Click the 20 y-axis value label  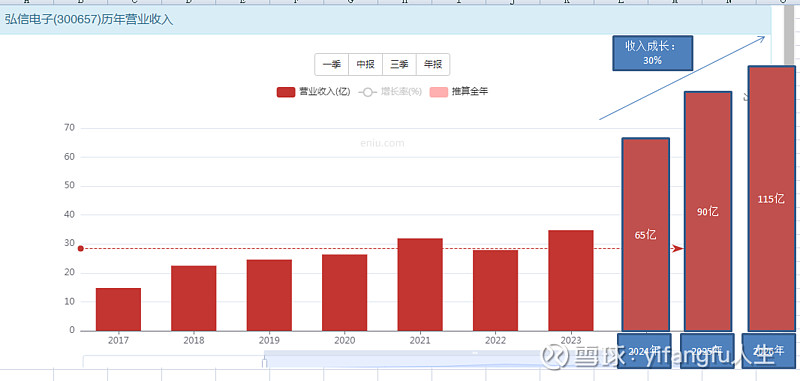69,273
